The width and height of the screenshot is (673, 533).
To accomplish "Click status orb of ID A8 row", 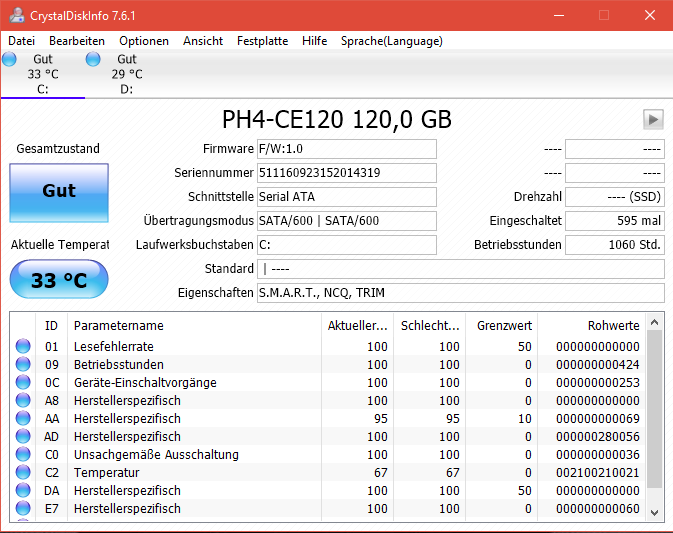I will coord(23,400).
